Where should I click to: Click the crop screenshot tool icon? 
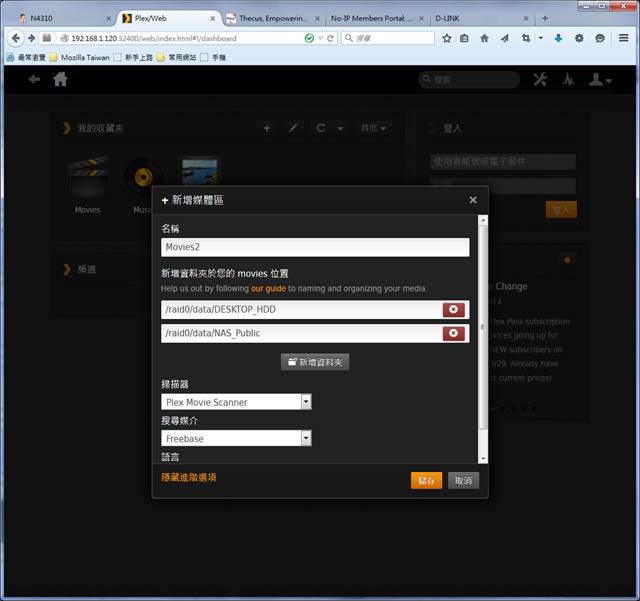[526, 38]
